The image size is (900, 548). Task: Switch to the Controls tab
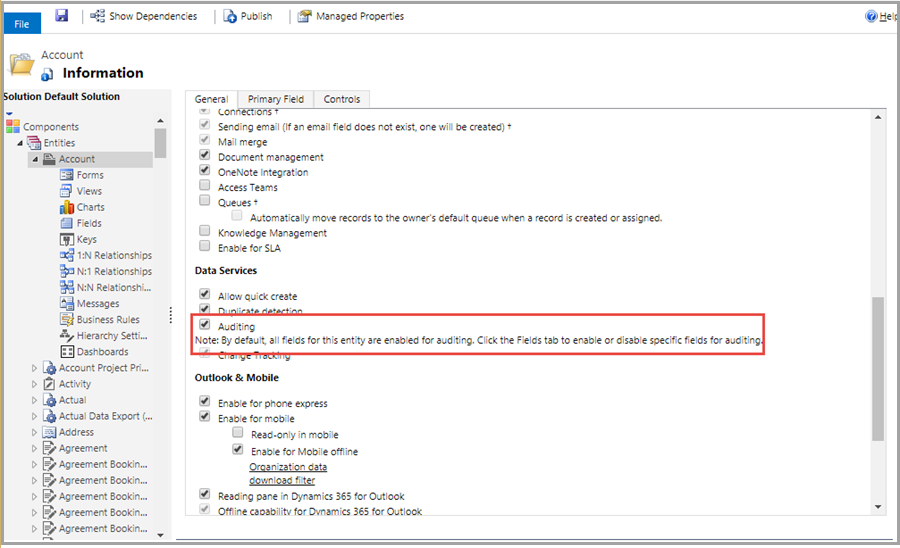tap(342, 99)
